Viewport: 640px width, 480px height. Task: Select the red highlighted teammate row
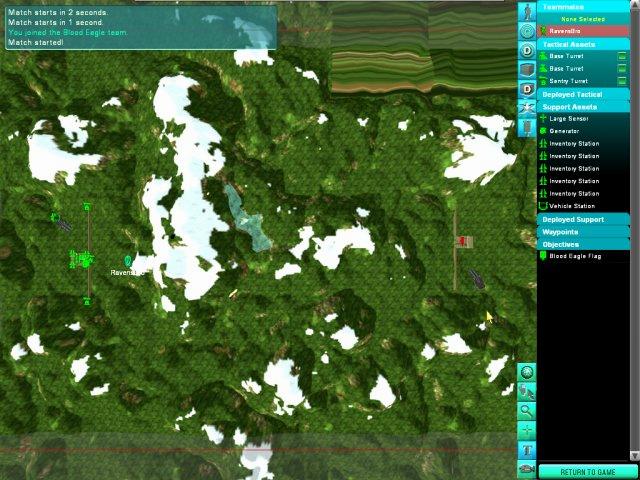click(x=583, y=31)
